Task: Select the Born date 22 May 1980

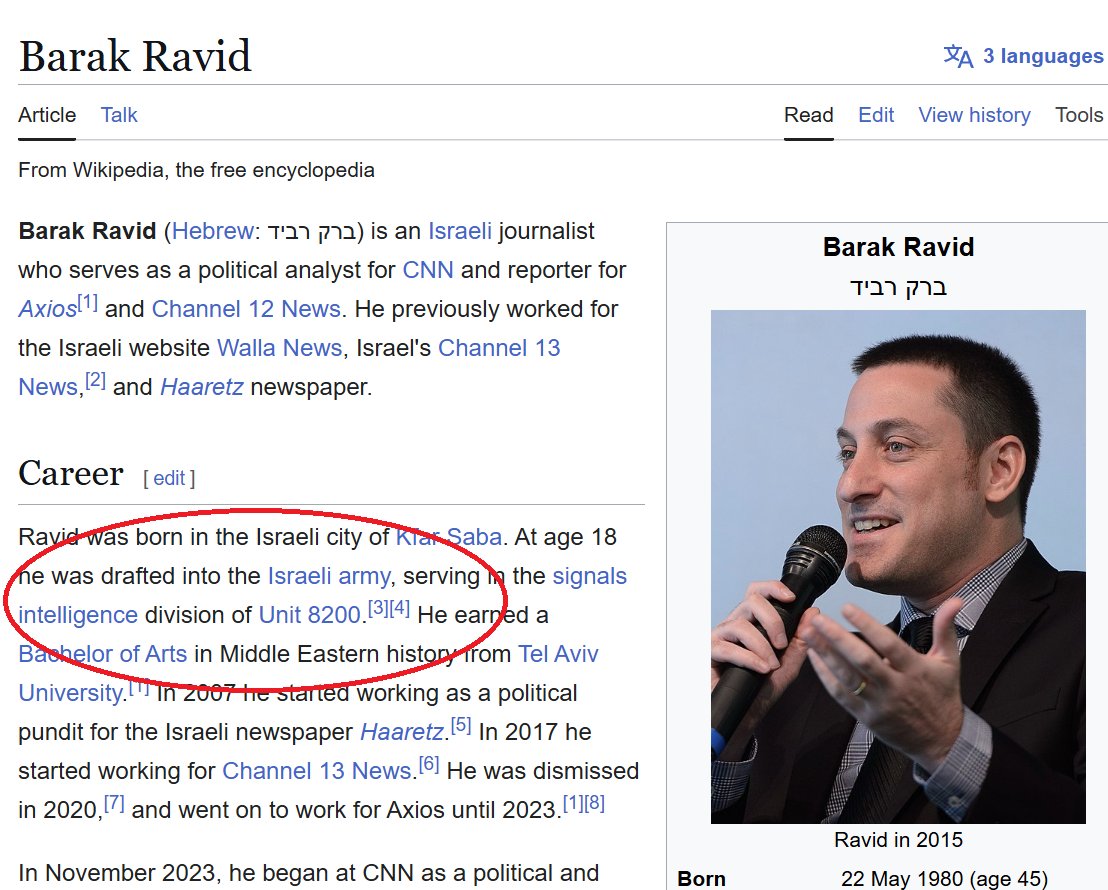Action: [x=902, y=879]
